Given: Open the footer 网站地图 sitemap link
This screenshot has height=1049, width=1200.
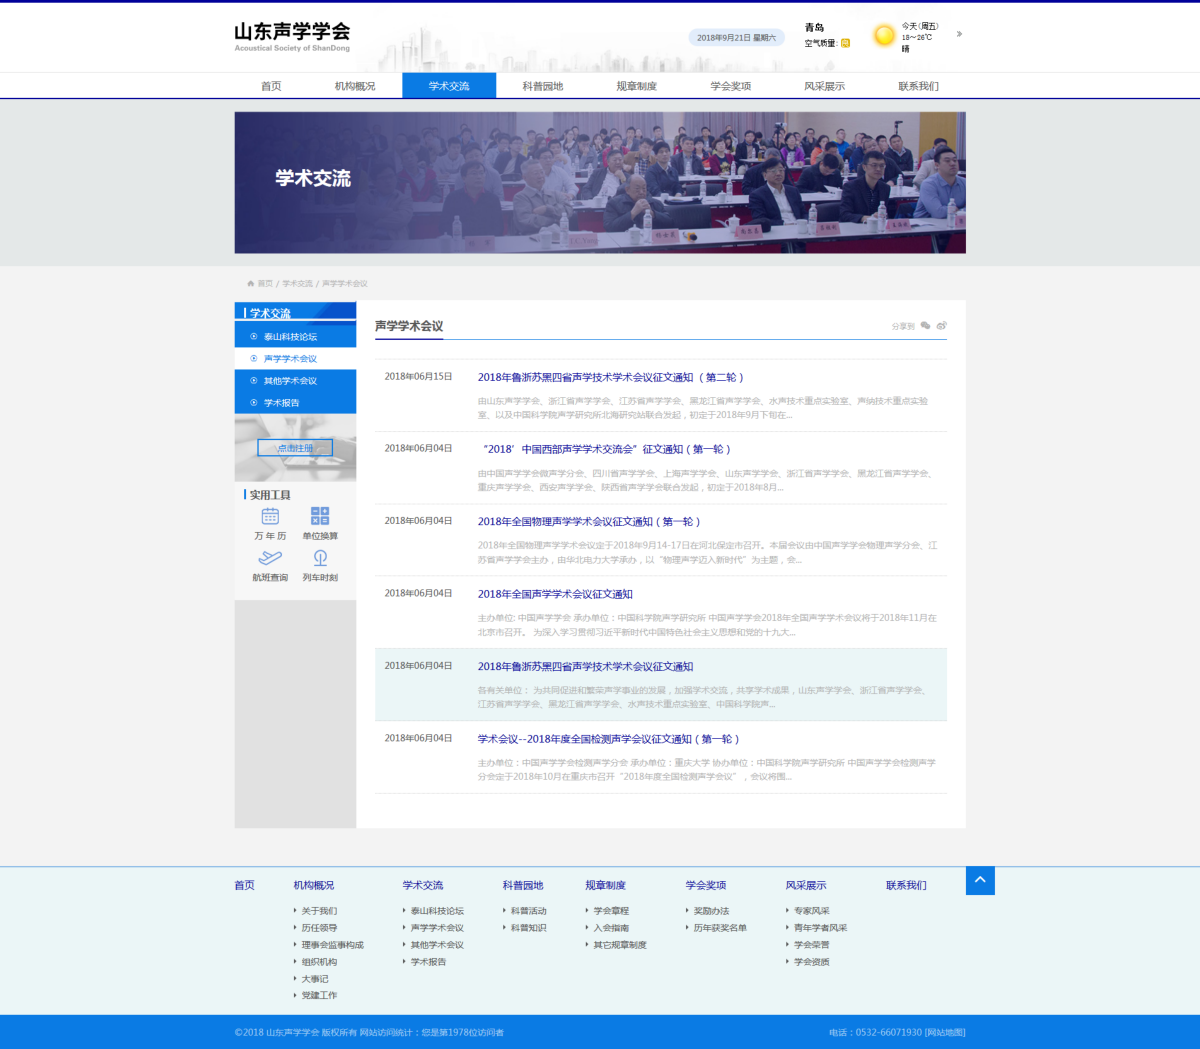Looking at the screenshot, I should (945, 1032).
